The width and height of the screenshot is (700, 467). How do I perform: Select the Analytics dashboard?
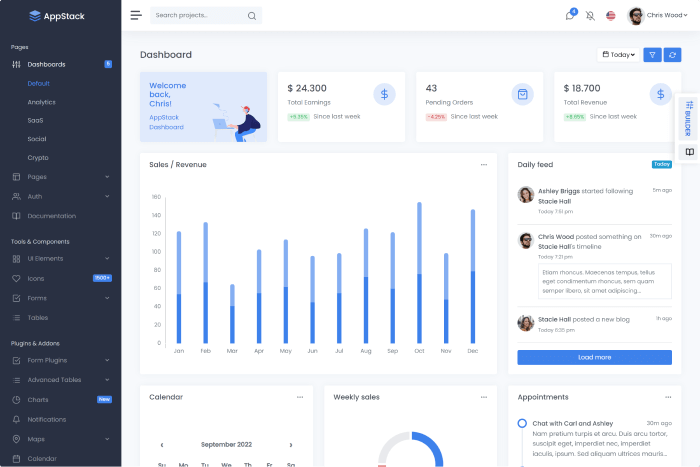pyautogui.click(x=42, y=102)
